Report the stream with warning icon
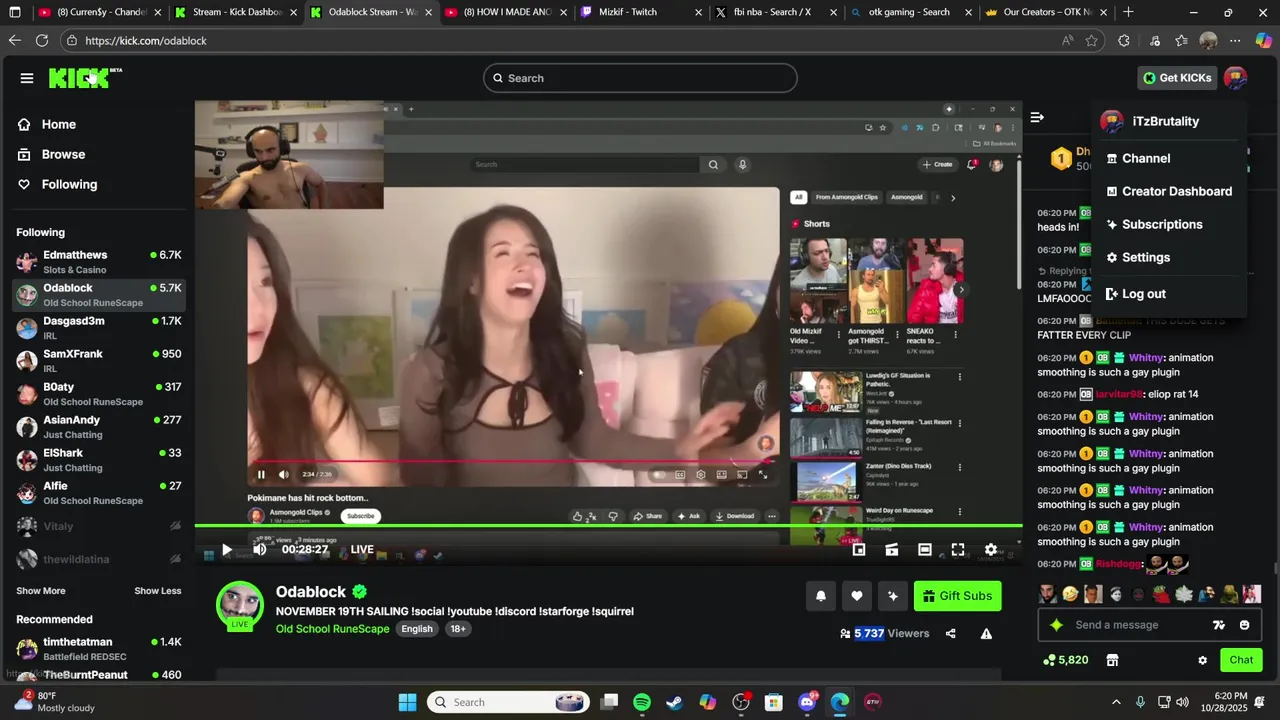Viewport: 1280px width, 720px height. pos(986,633)
